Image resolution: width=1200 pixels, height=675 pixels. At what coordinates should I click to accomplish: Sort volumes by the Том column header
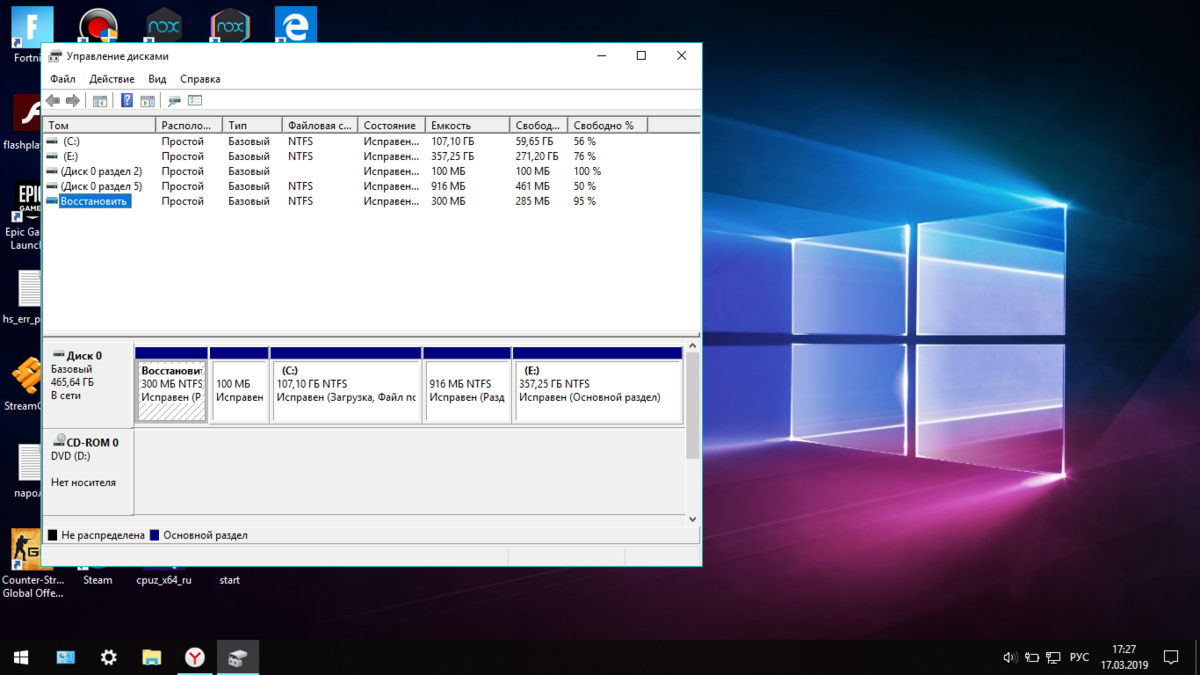(x=99, y=126)
